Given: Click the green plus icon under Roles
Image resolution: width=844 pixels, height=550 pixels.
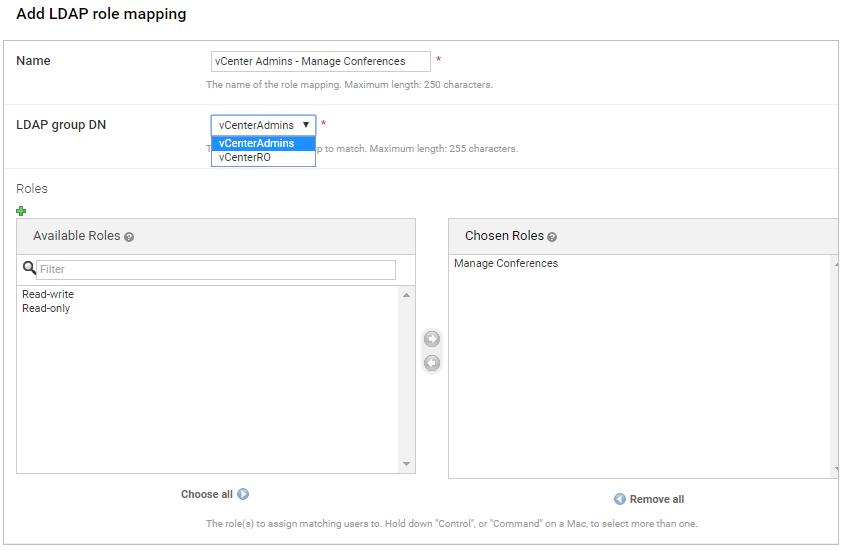Looking at the screenshot, I should coord(22,210).
